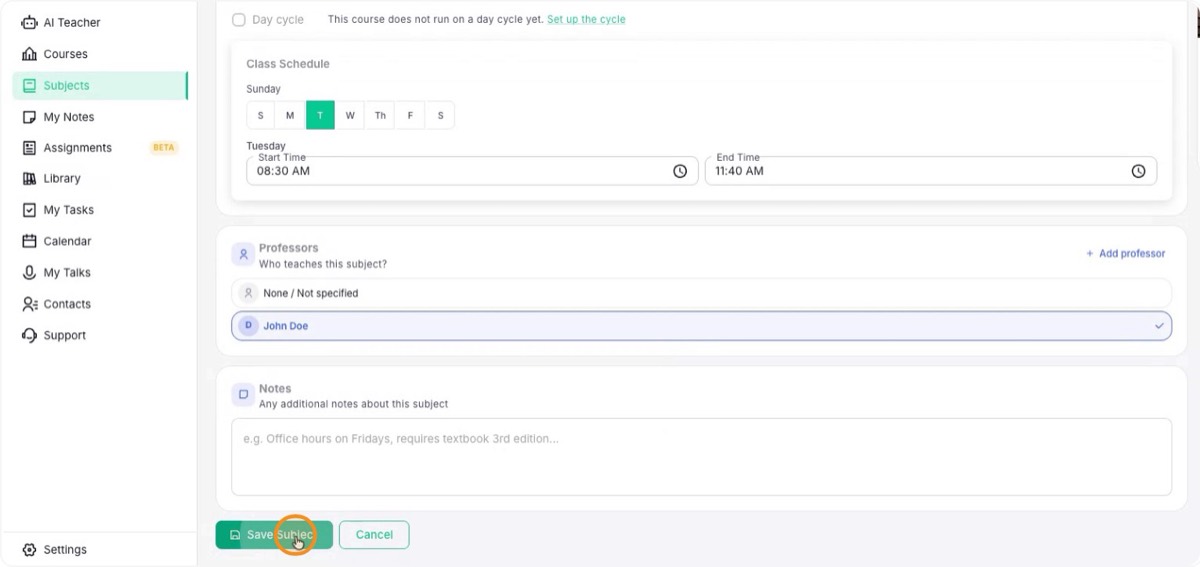Click the Assignments list icon
1200x567 pixels.
29,148
